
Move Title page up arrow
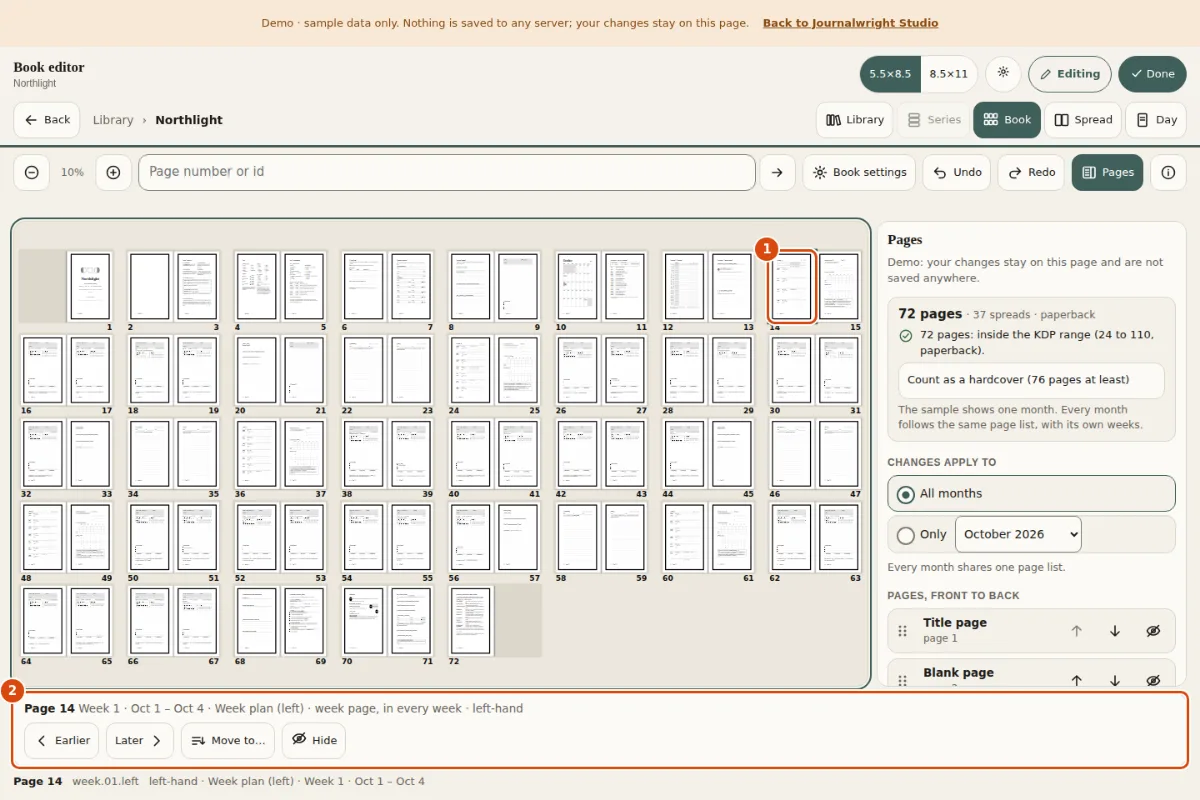pyautogui.click(x=1077, y=631)
